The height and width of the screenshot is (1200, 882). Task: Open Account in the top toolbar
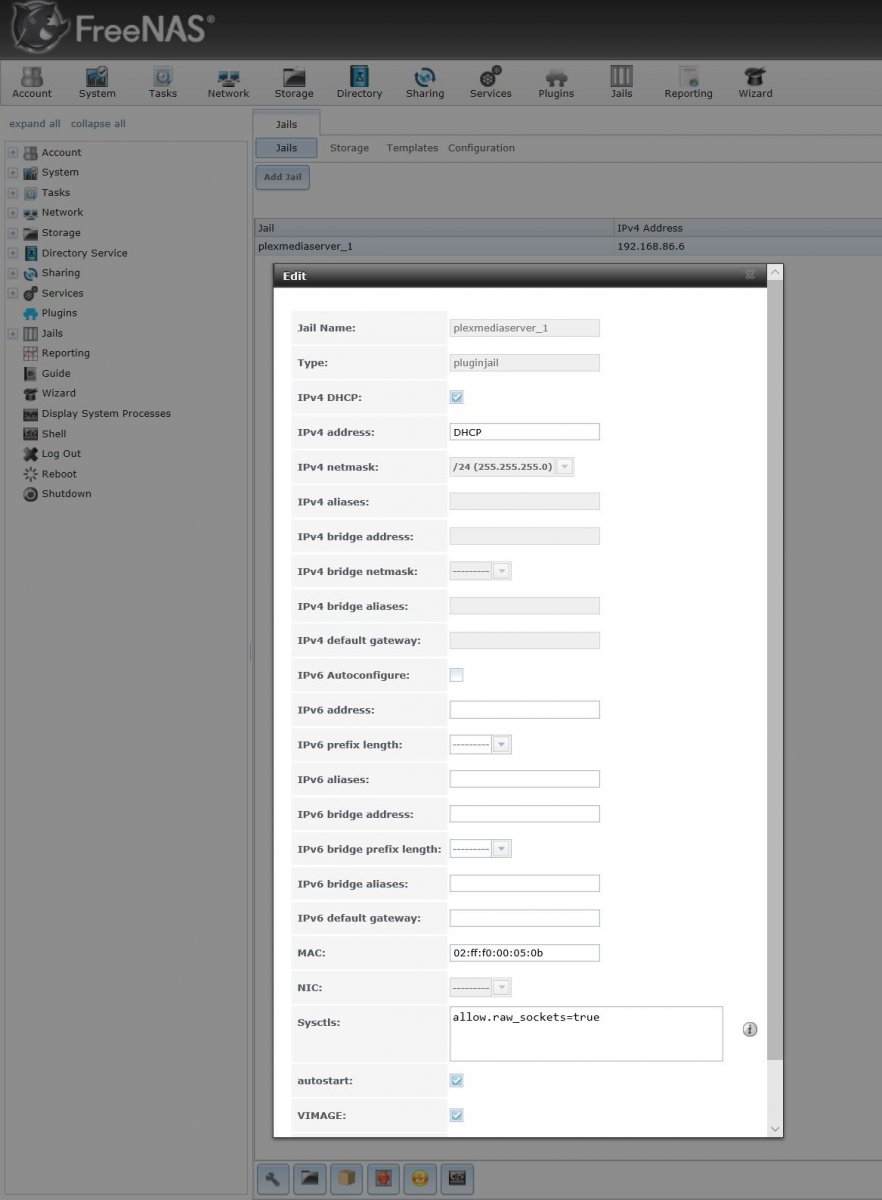[32, 83]
